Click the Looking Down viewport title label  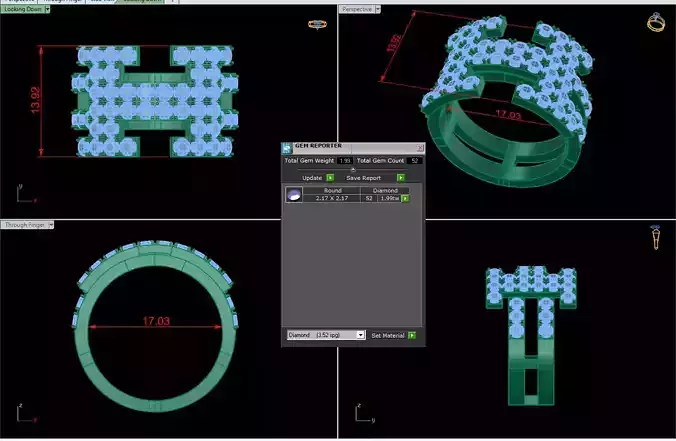23,9
